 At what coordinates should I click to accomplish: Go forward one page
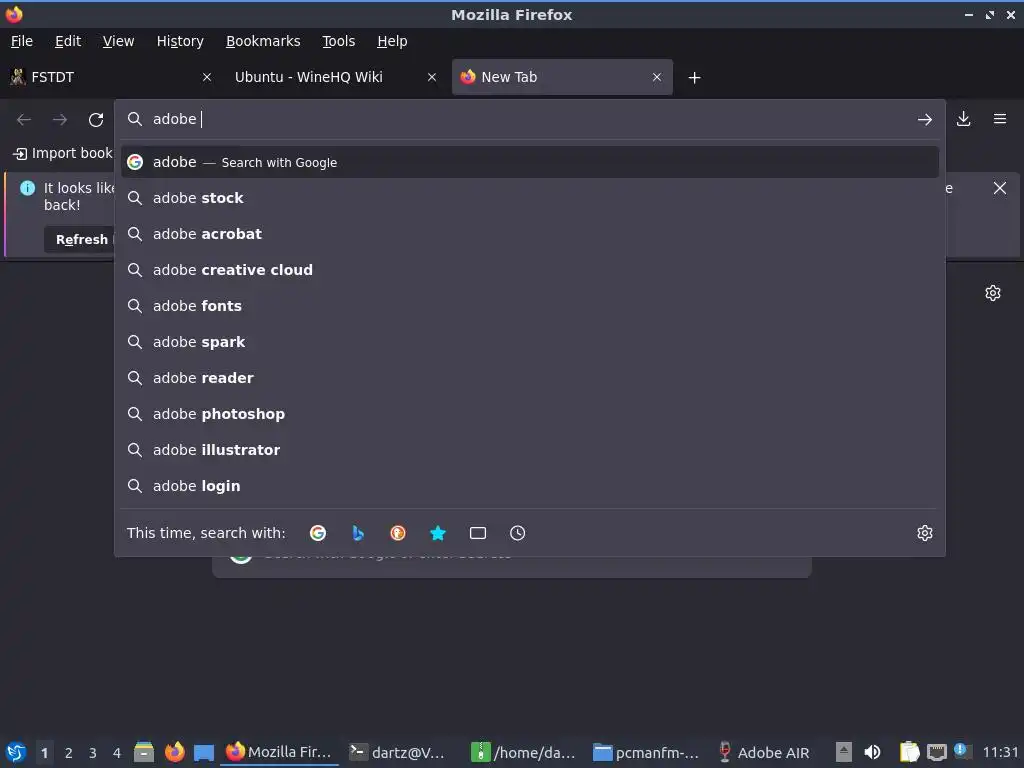click(60, 120)
